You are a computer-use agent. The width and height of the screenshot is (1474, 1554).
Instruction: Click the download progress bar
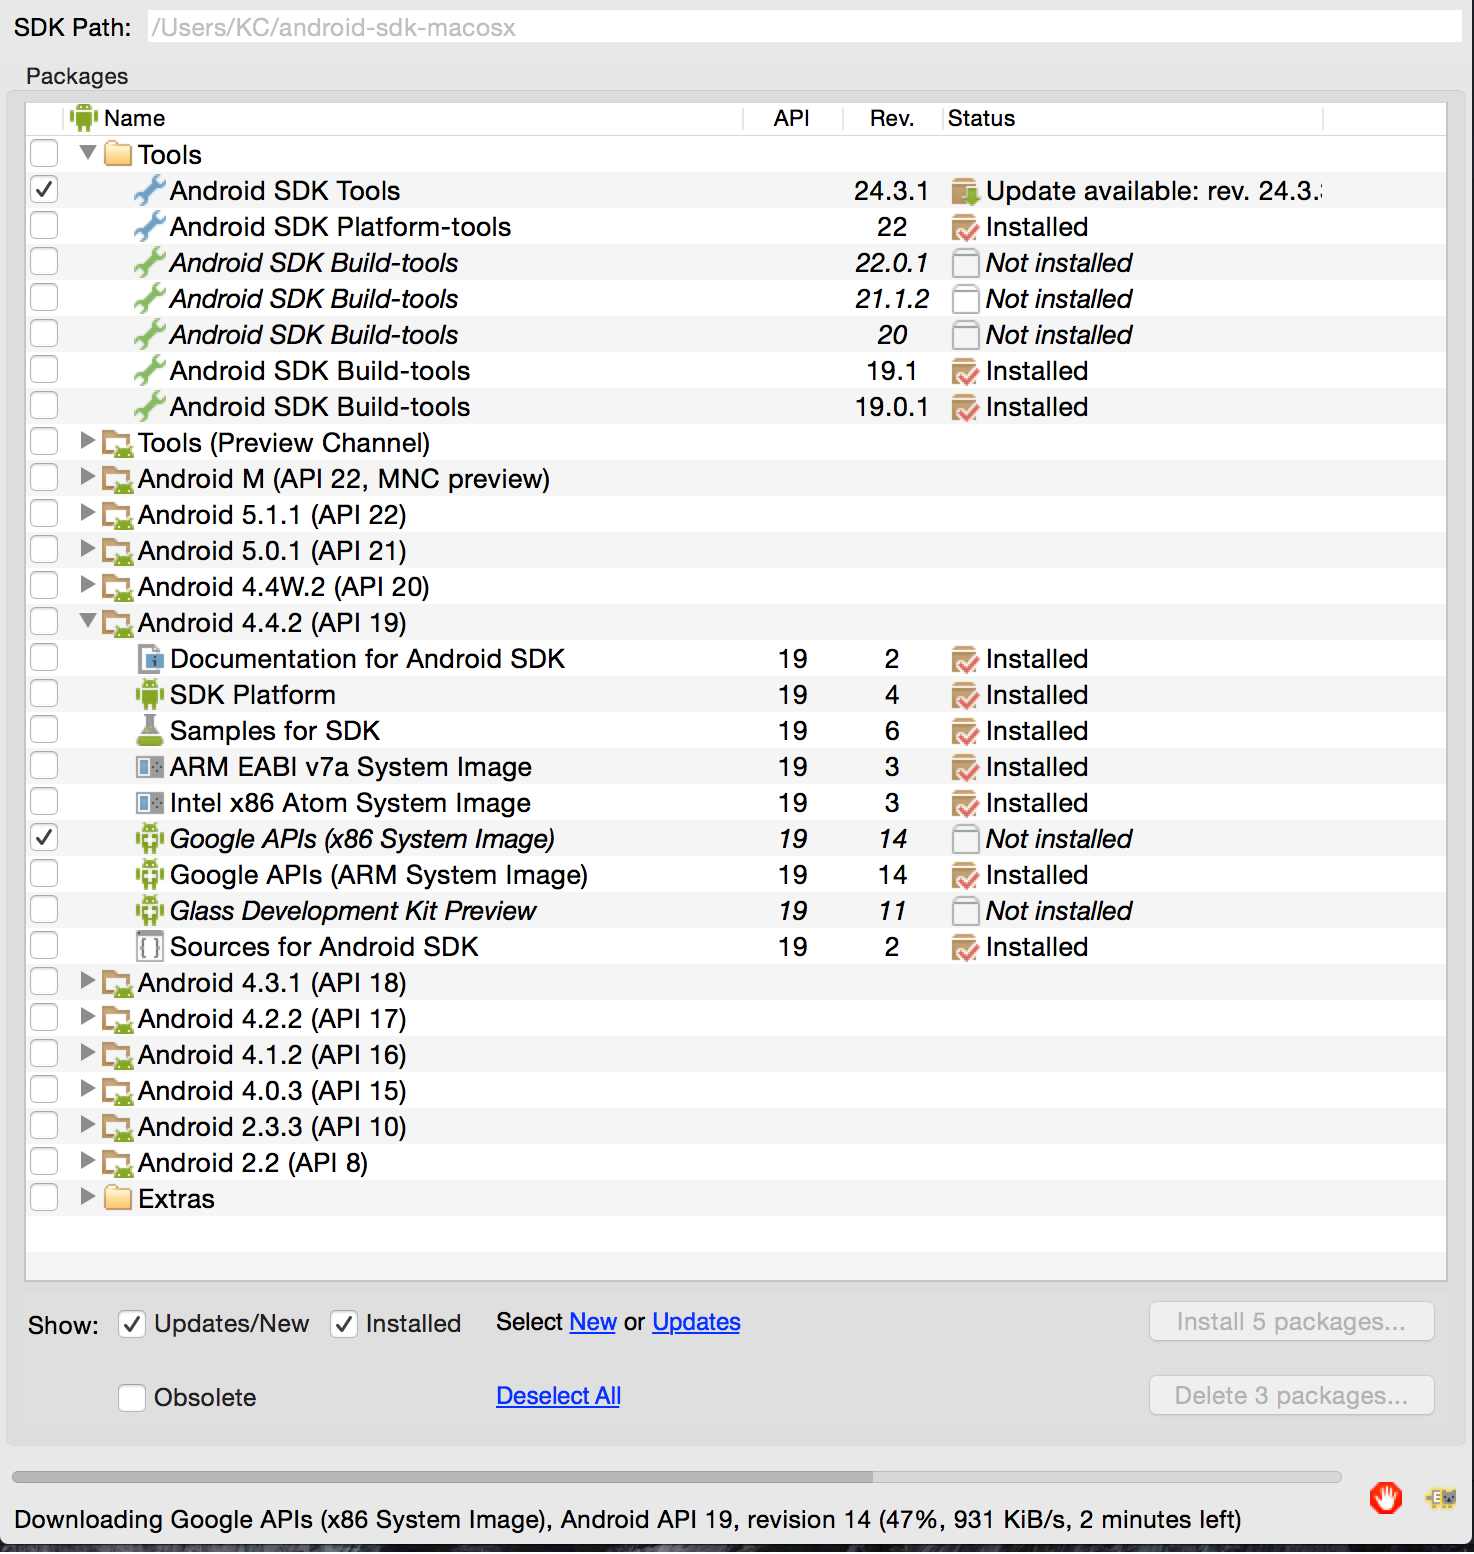677,1477
